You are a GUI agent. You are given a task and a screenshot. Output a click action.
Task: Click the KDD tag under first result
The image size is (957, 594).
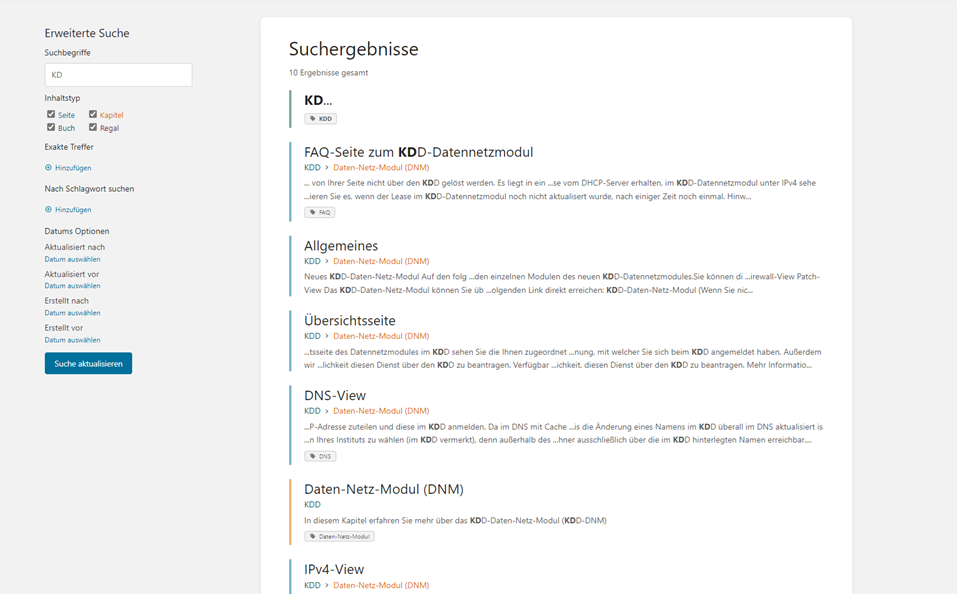(x=321, y=119)
